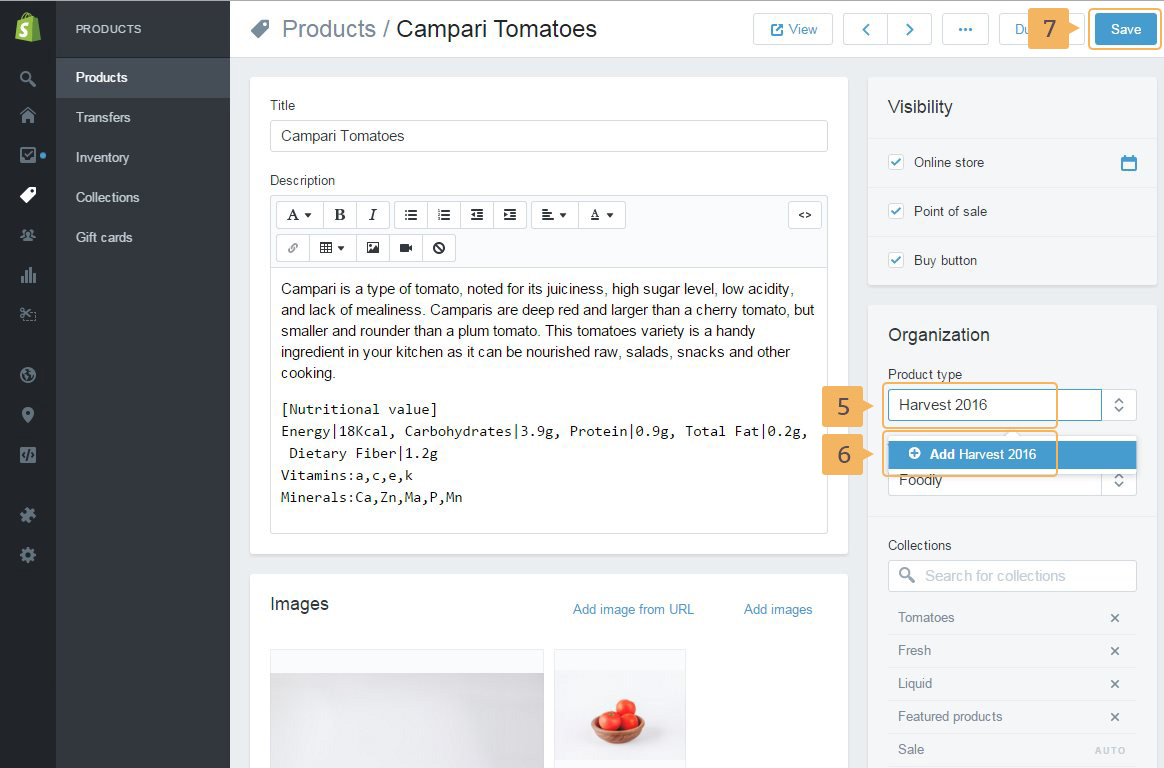Click the Add image from URL link
This screenshot has height=768, width=1164.
click(633, 609)
